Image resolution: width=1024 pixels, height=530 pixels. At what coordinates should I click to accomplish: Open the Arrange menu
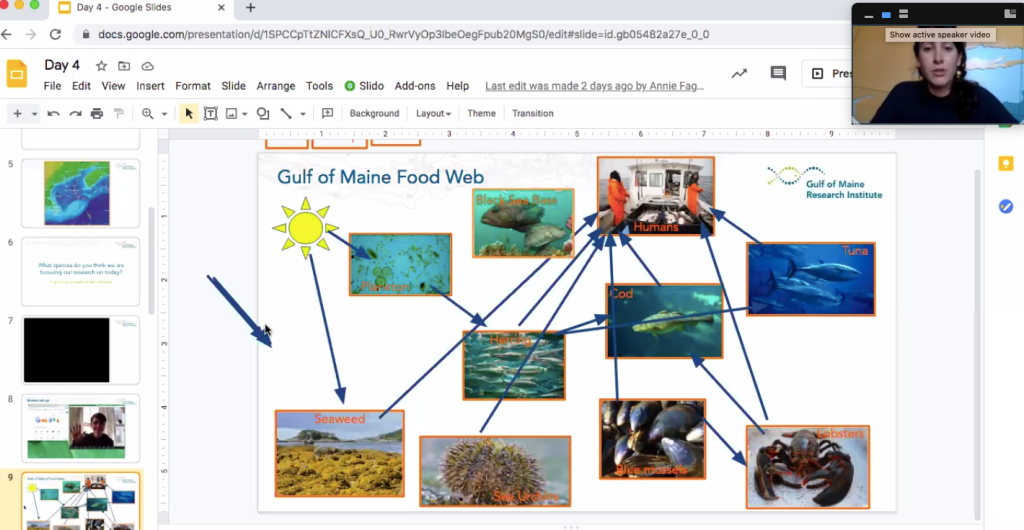coord(276,86)
